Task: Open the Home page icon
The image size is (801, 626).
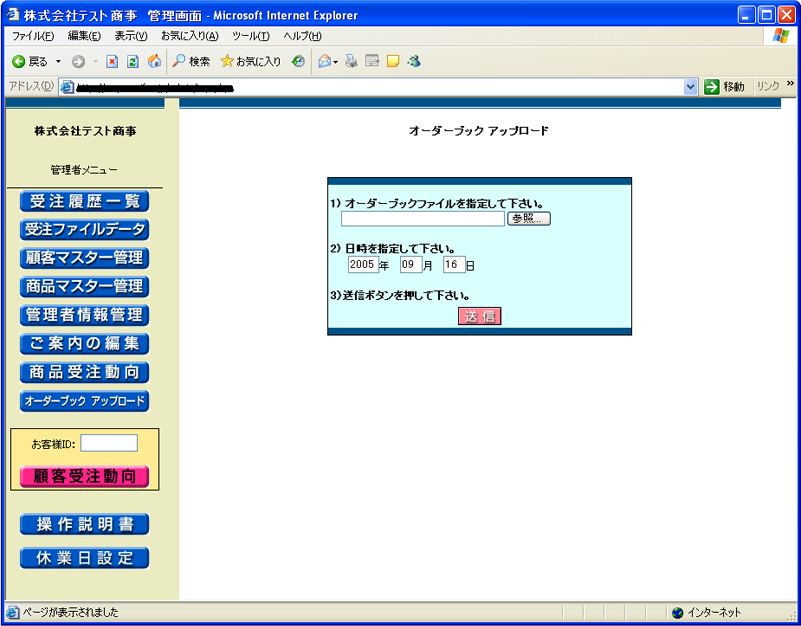Action: (154, 61)
